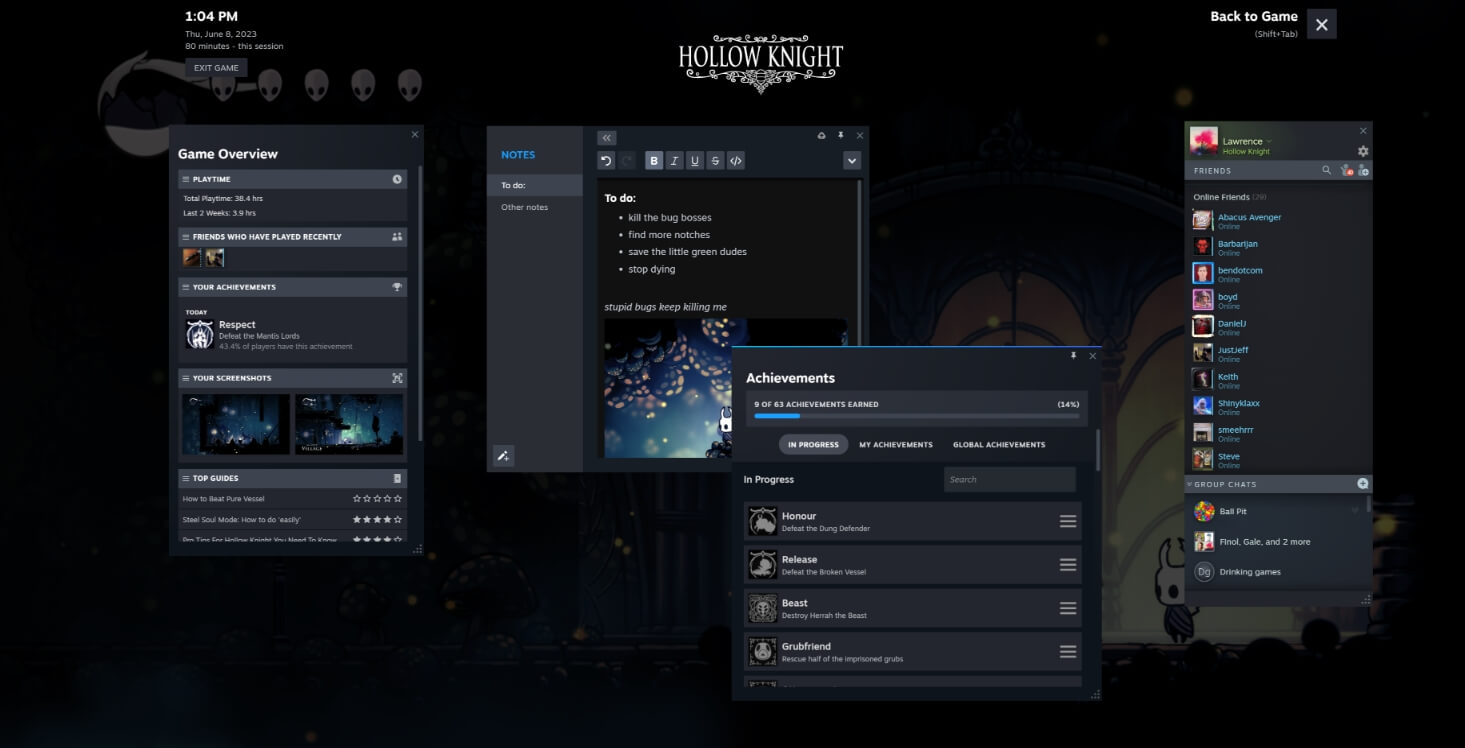This screenshot has height=748, width=1465.
Task: Pin the Achievements window
Action: point(1075,355)
